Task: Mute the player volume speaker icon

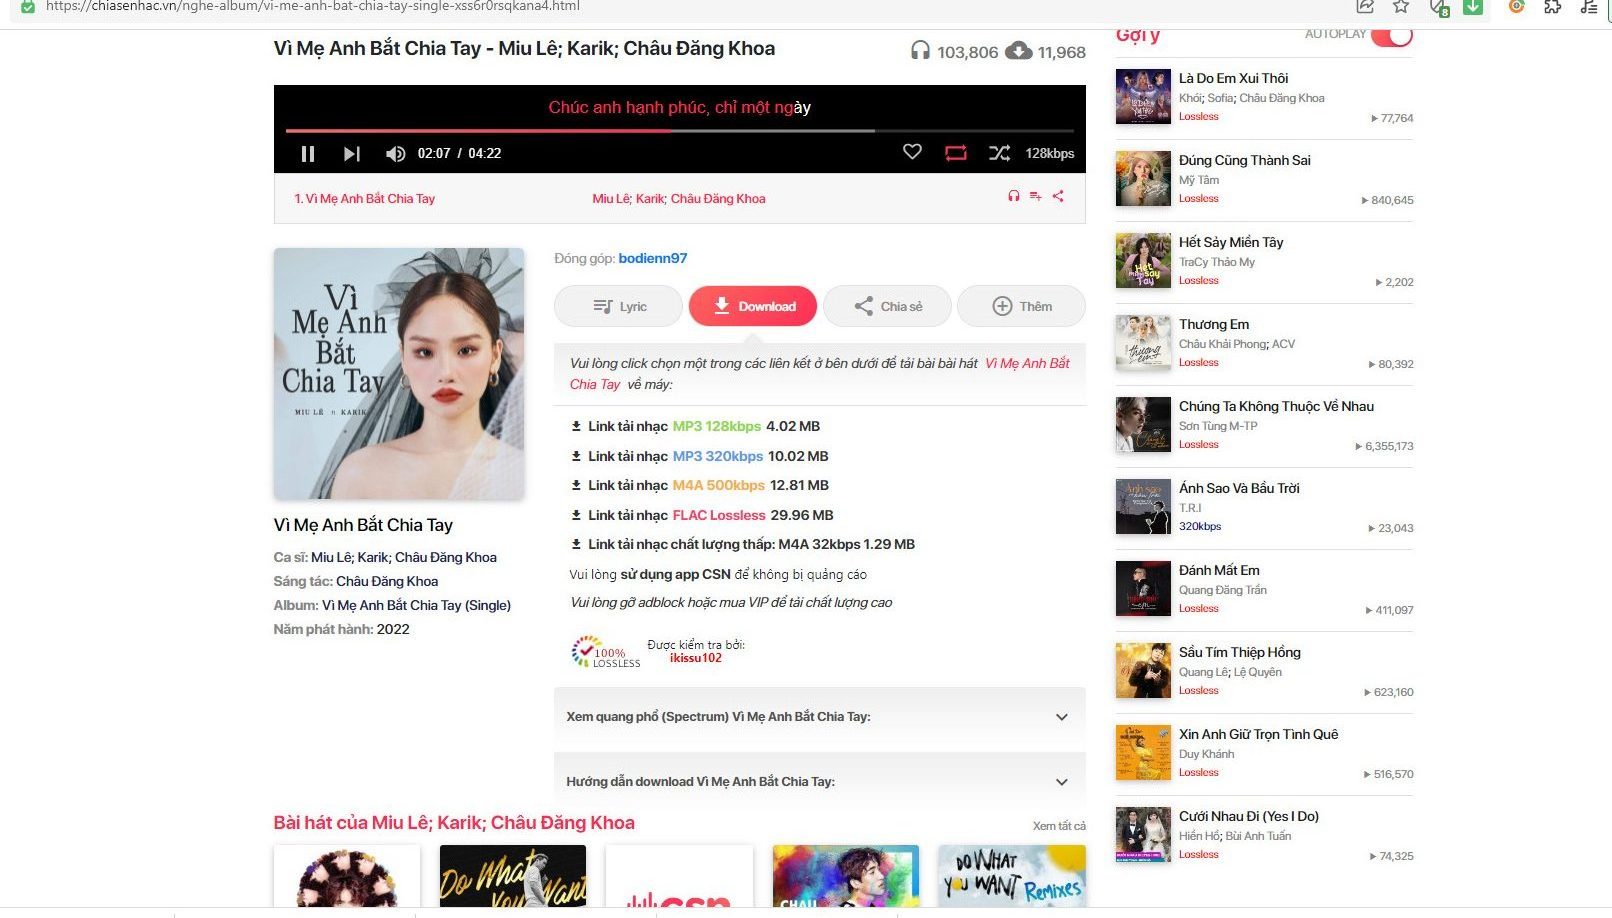Action: (x=395, y=154)
